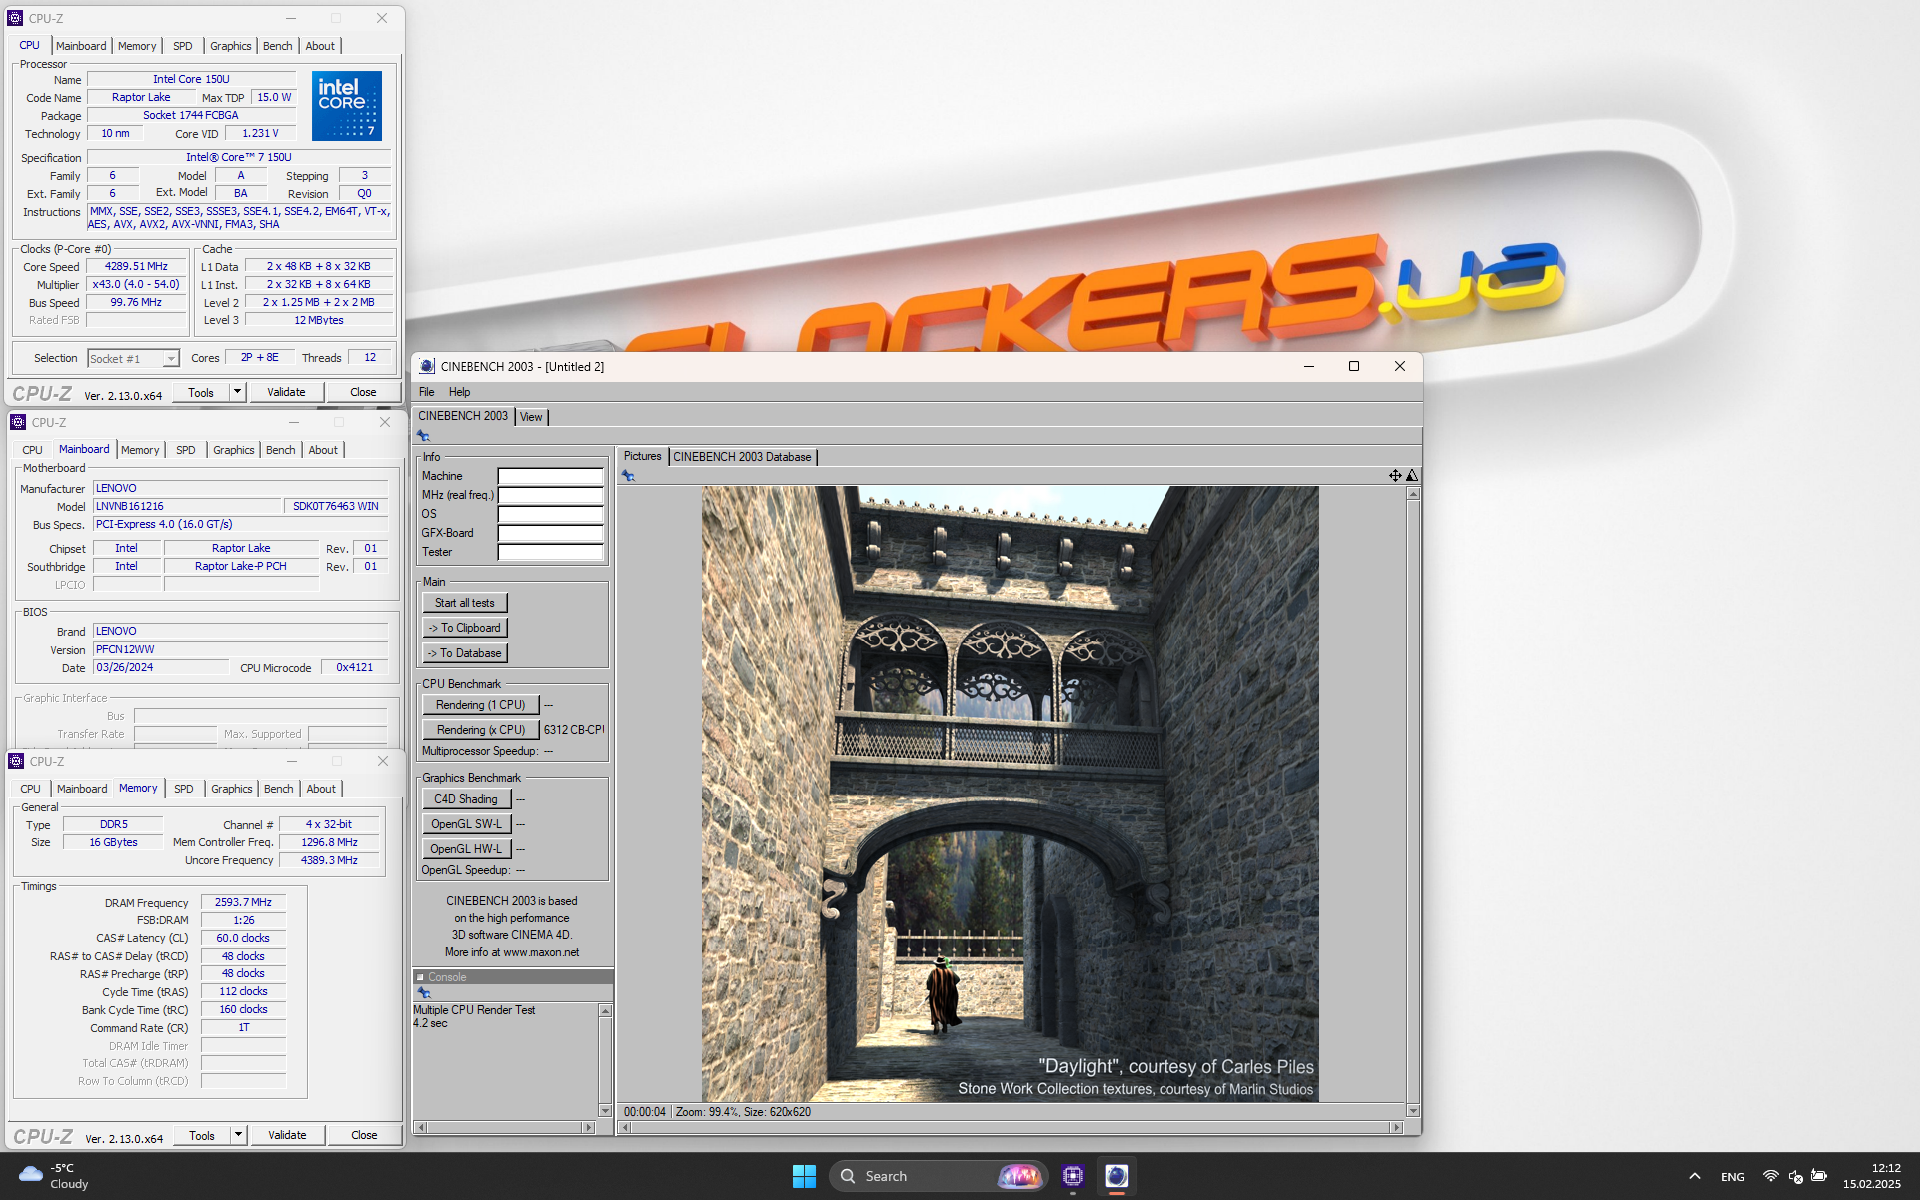Click the small square icon in the Console header
Viewport: 1920px width, 1200px height.
point(420,977)
